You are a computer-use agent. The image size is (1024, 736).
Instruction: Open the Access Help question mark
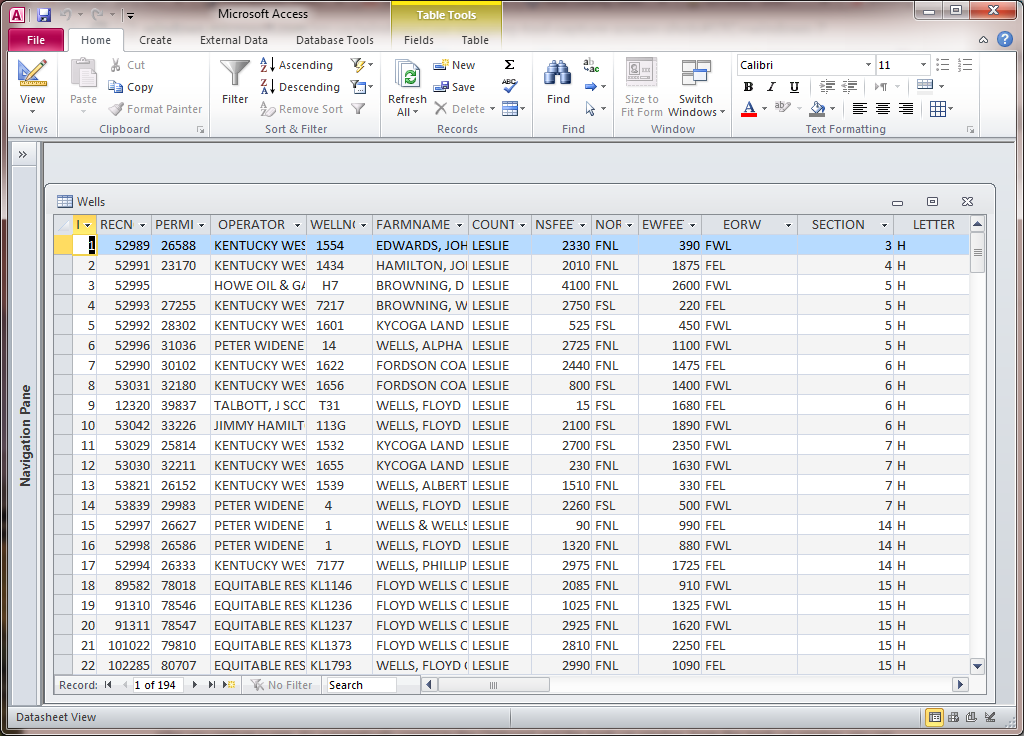click(1004, 40)
